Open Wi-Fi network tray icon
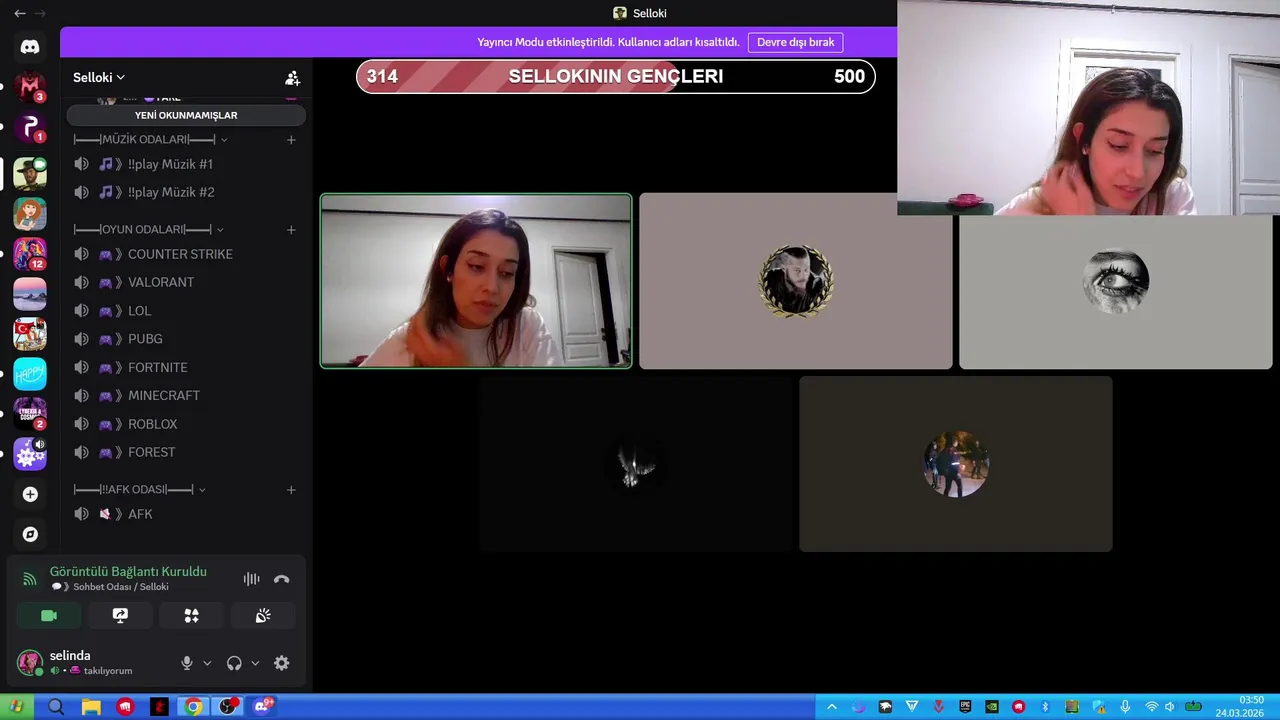Viewport: 1280px width, 720px height. (x=1151, y=707)
